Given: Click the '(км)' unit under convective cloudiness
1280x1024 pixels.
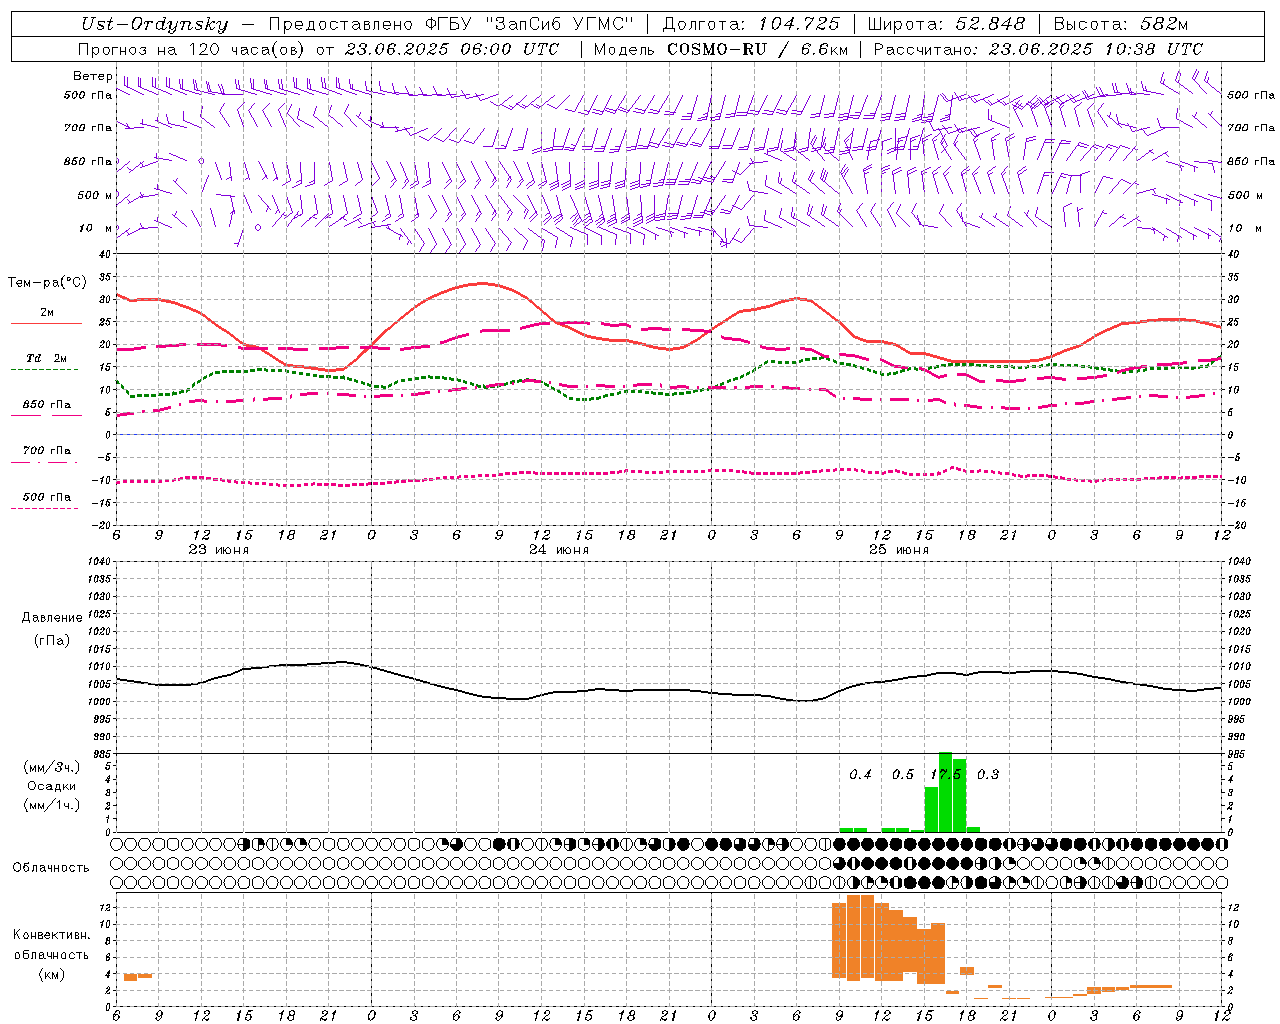Looking at the screenshot, I should (x=51, y=974).
